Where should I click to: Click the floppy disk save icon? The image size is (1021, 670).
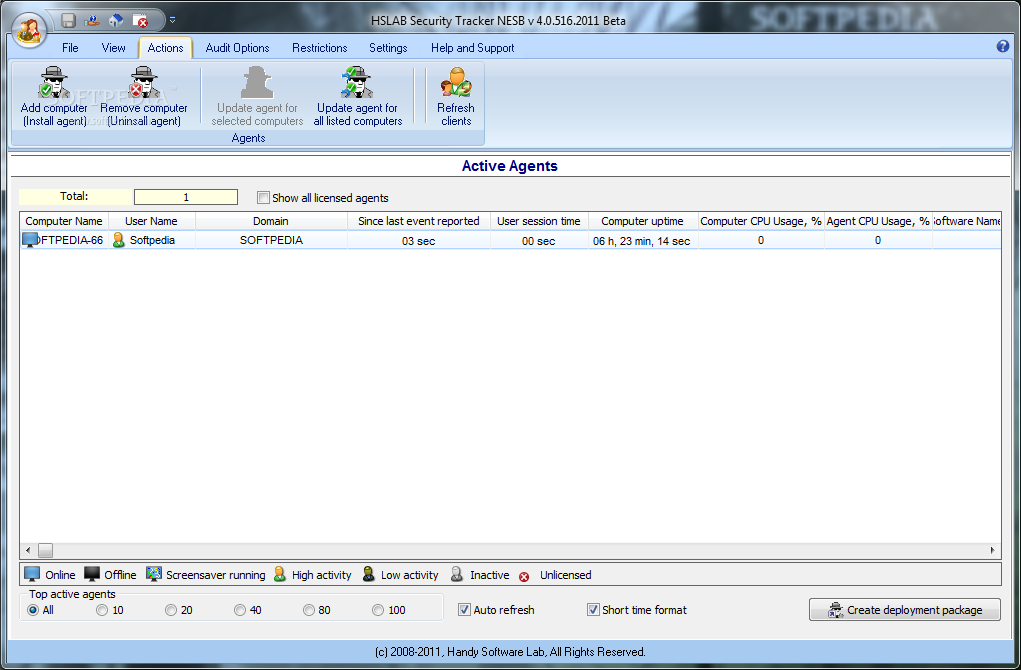68,20
